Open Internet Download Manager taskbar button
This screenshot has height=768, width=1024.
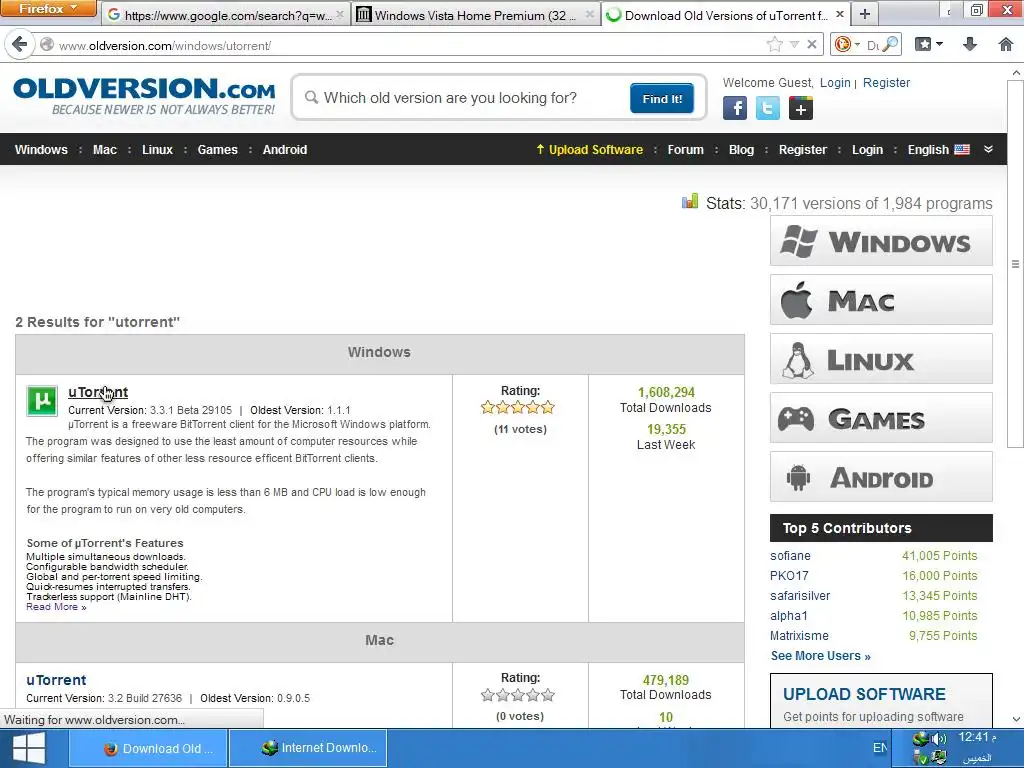coord(308,748)
